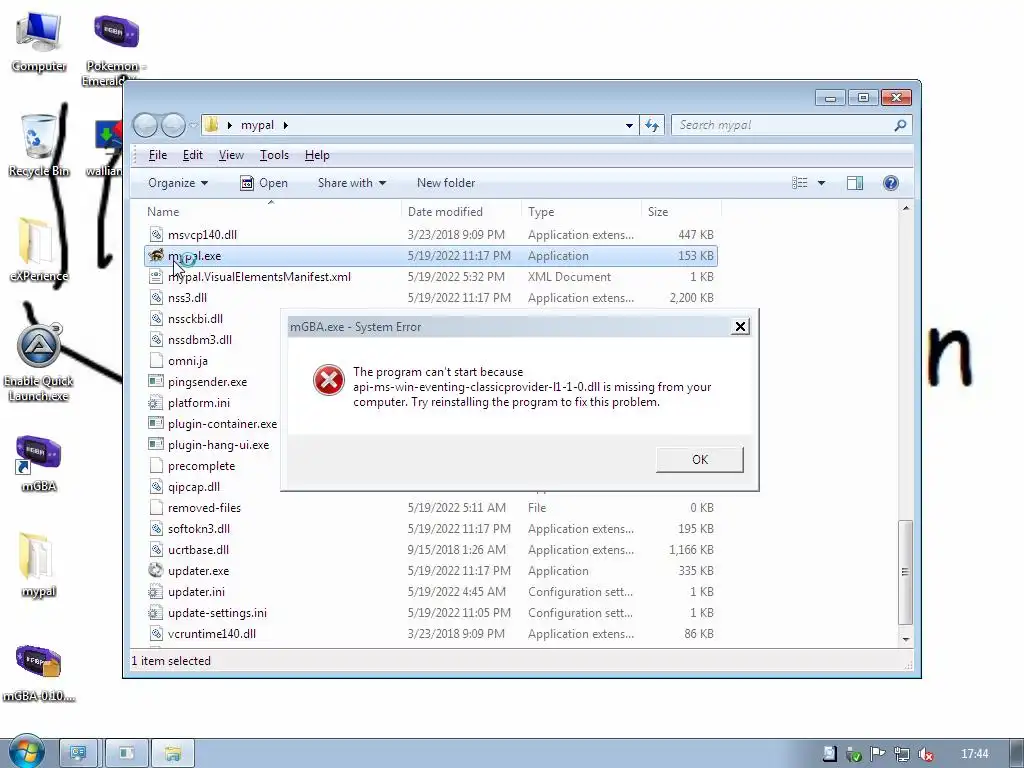Click the Back navigation button
Viewport: 1024px width, 768px height.
pyautogui.click(x=146, y=125)
